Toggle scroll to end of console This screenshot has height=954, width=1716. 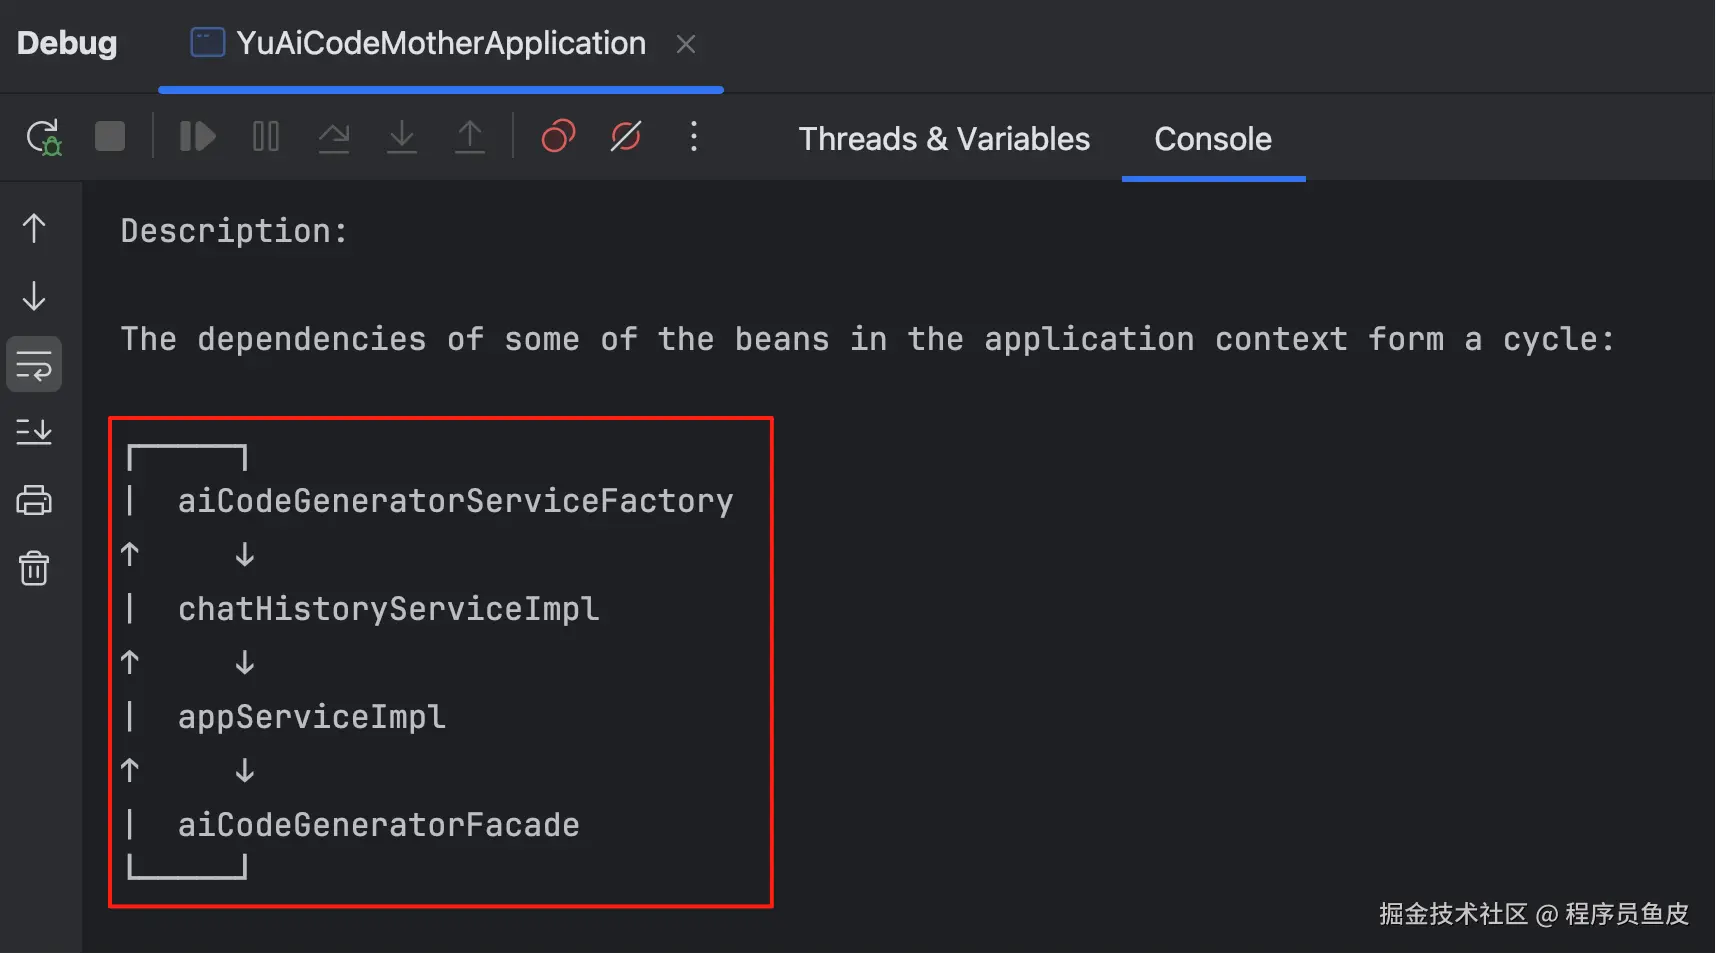coord(34,432)
